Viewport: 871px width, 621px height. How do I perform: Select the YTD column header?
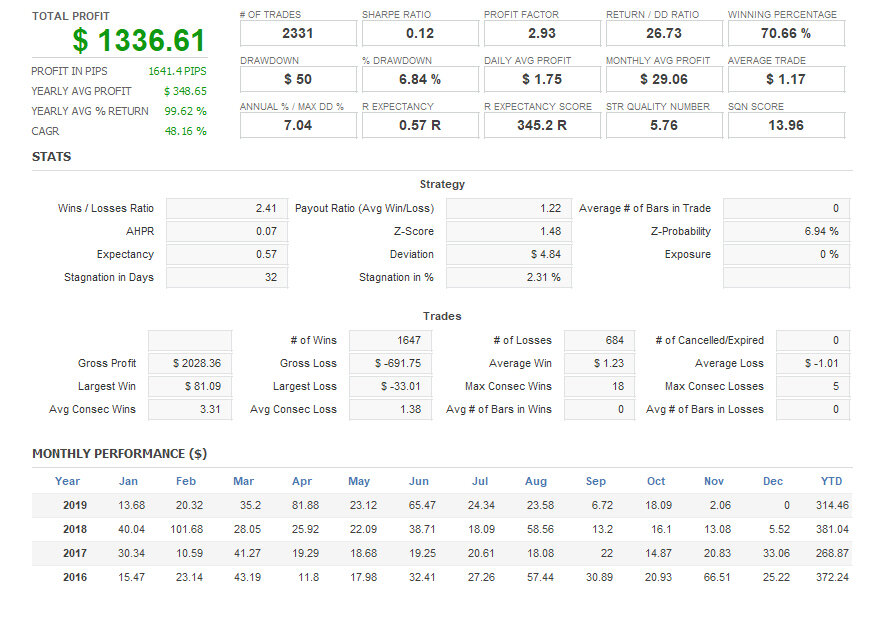(832, 482)
